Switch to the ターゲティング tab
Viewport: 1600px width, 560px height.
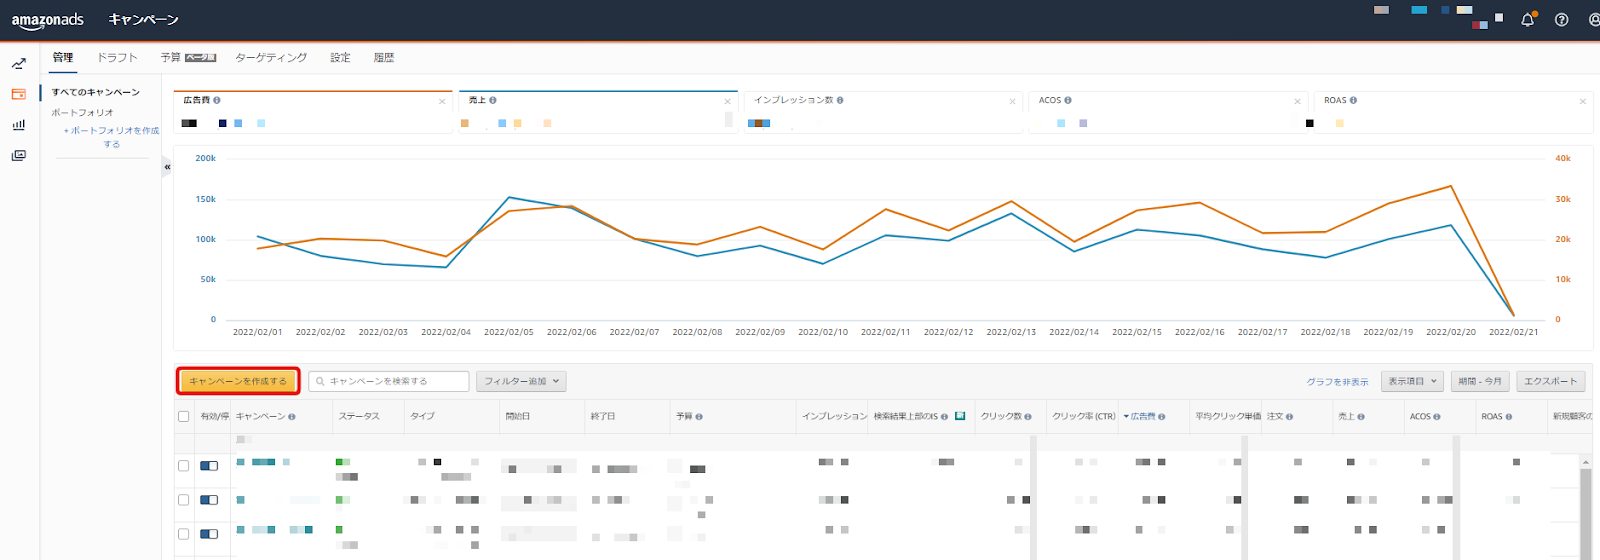click(x=271, y=58)
